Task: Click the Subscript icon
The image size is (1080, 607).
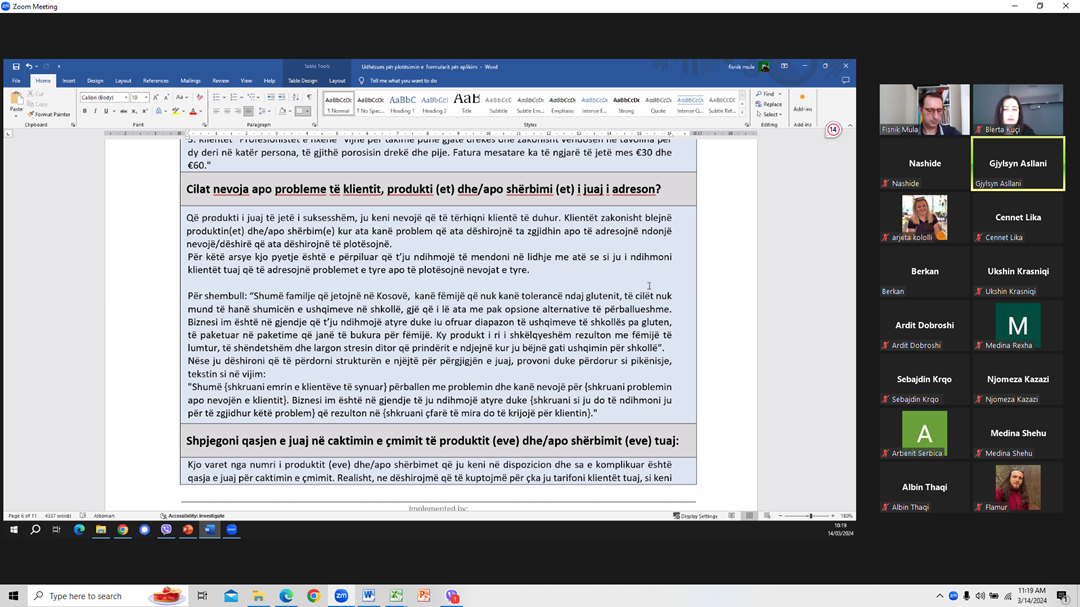Action: (x=134, y=111)
